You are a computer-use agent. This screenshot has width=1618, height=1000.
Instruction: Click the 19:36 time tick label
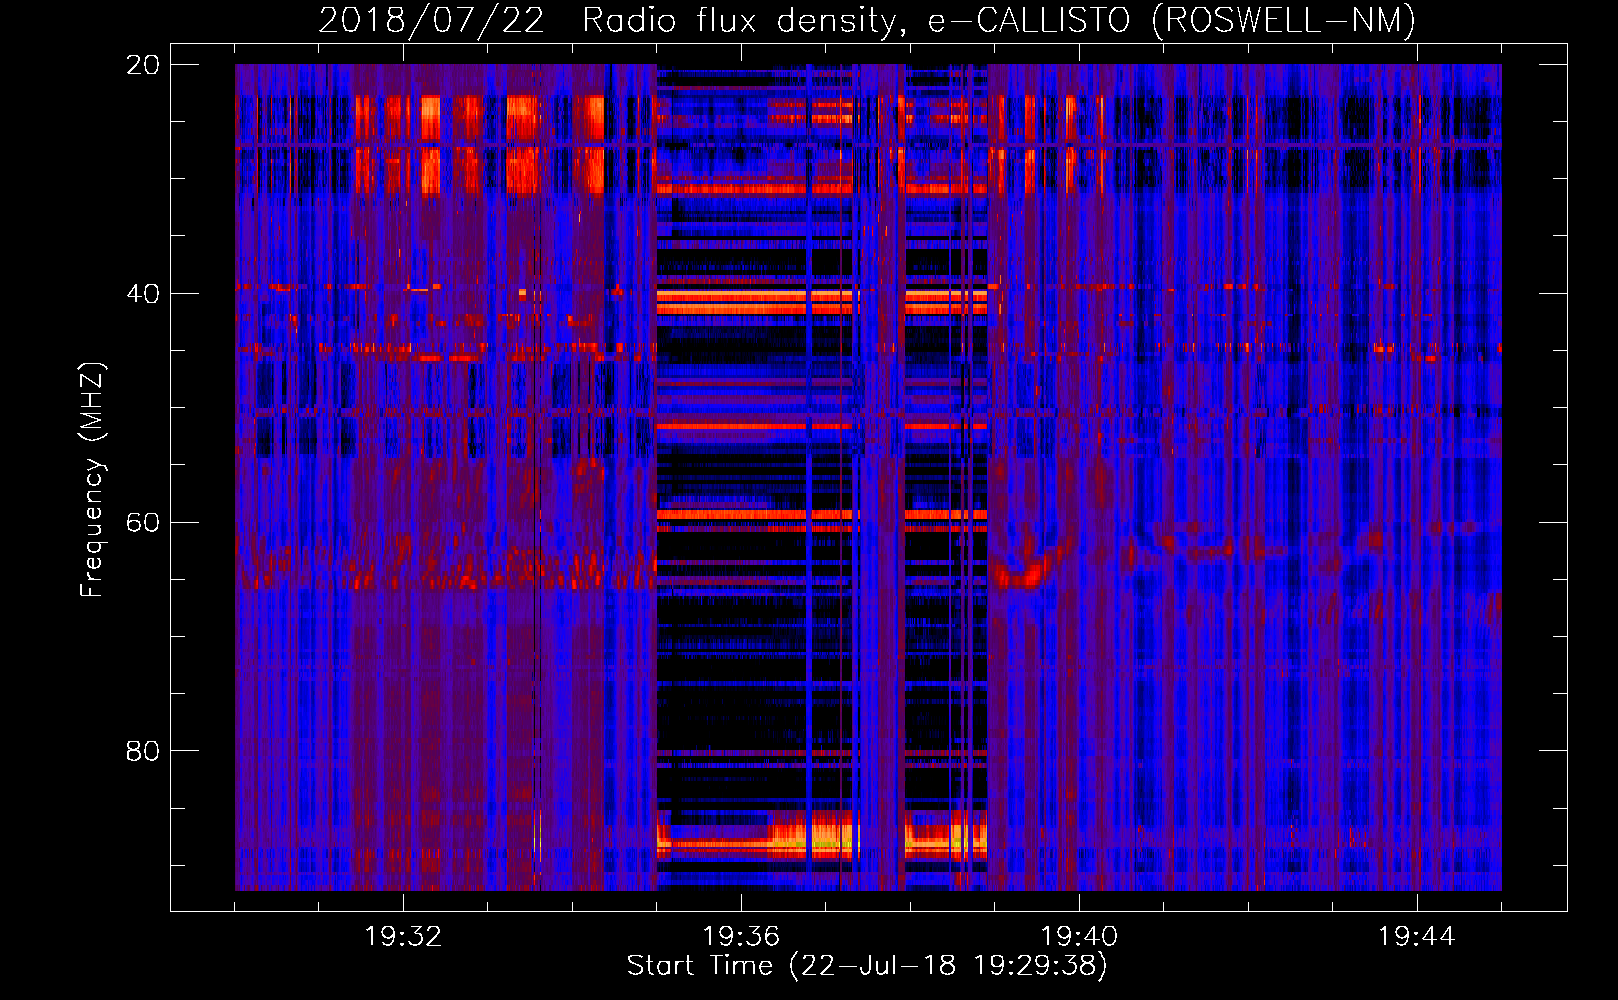741,937
